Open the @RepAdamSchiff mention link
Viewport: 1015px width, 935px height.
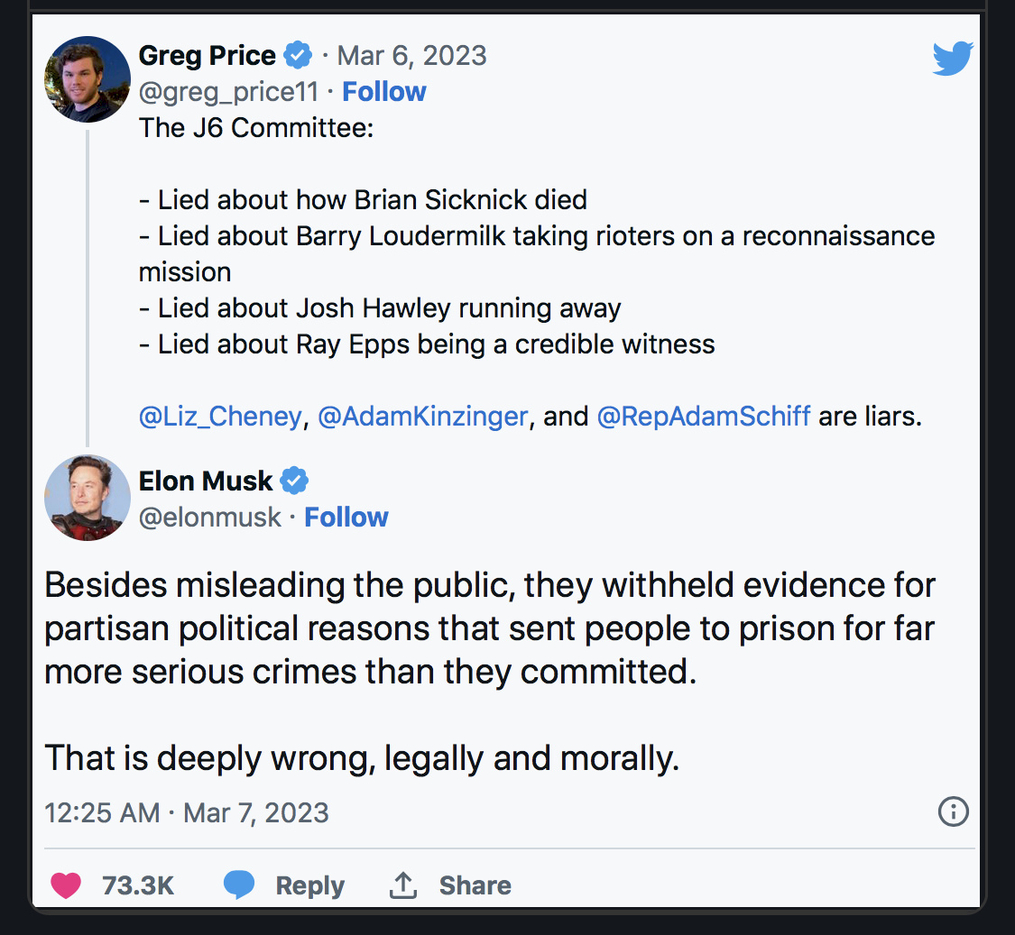pyautogui.click(x=703, y=416)
